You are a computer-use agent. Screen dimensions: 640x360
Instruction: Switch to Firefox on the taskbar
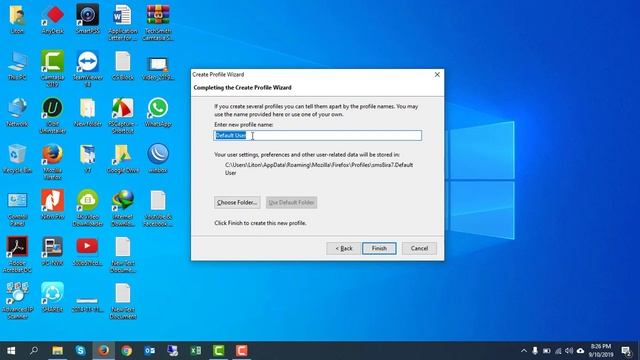pyautogui.click(x=103, y=351)
